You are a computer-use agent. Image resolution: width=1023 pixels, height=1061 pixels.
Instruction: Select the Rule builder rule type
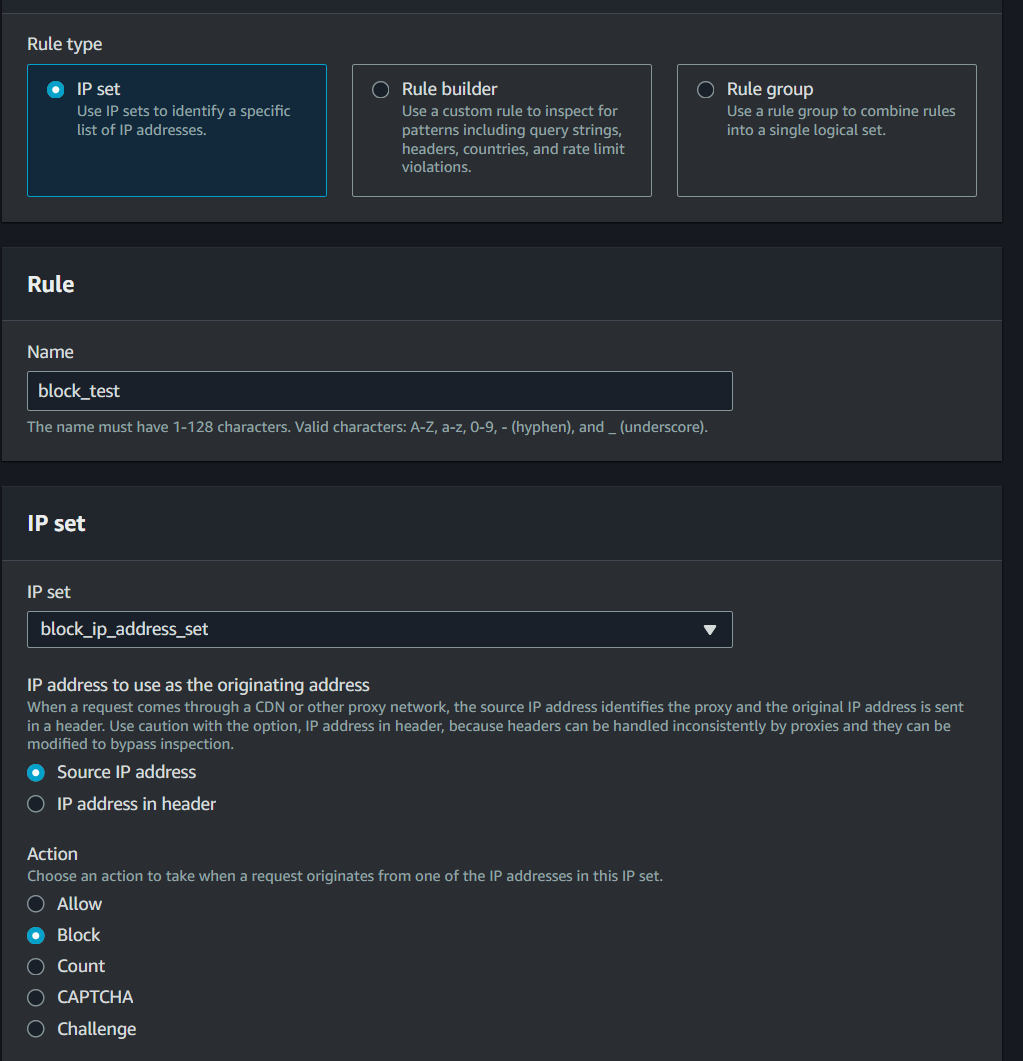pyautogui.click(x=381, y=89)
